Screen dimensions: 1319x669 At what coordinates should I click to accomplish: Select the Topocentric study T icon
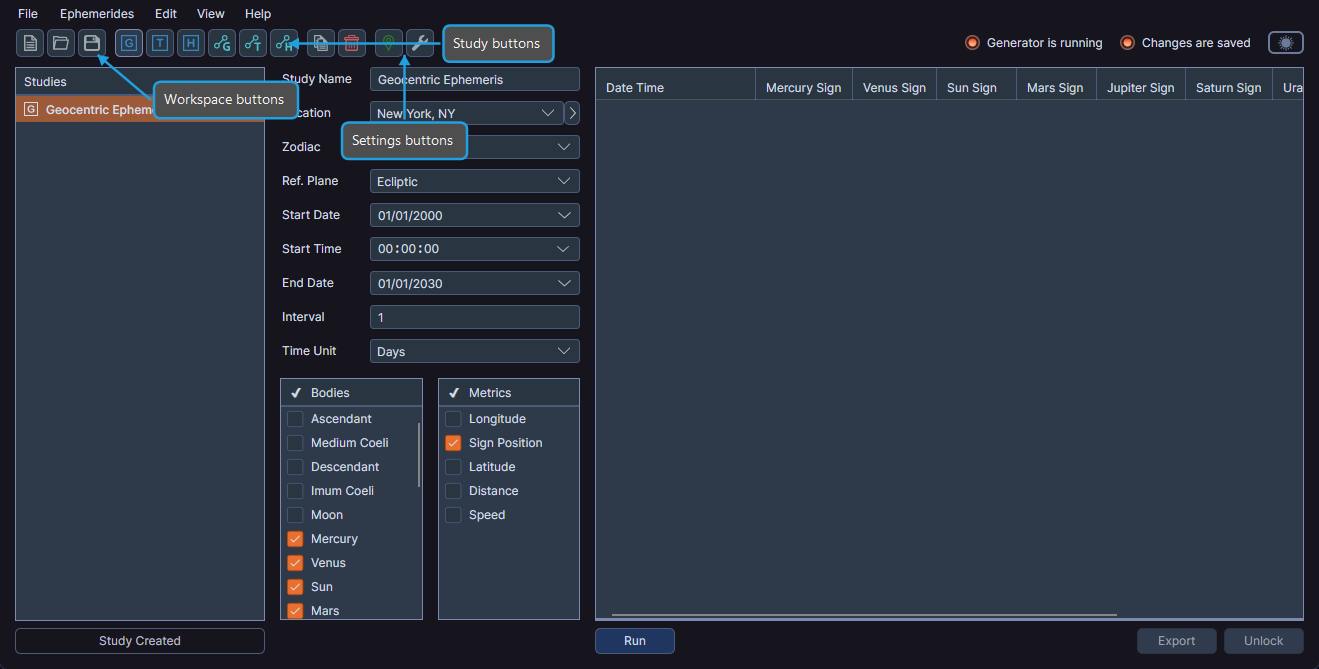coord(159,43)
